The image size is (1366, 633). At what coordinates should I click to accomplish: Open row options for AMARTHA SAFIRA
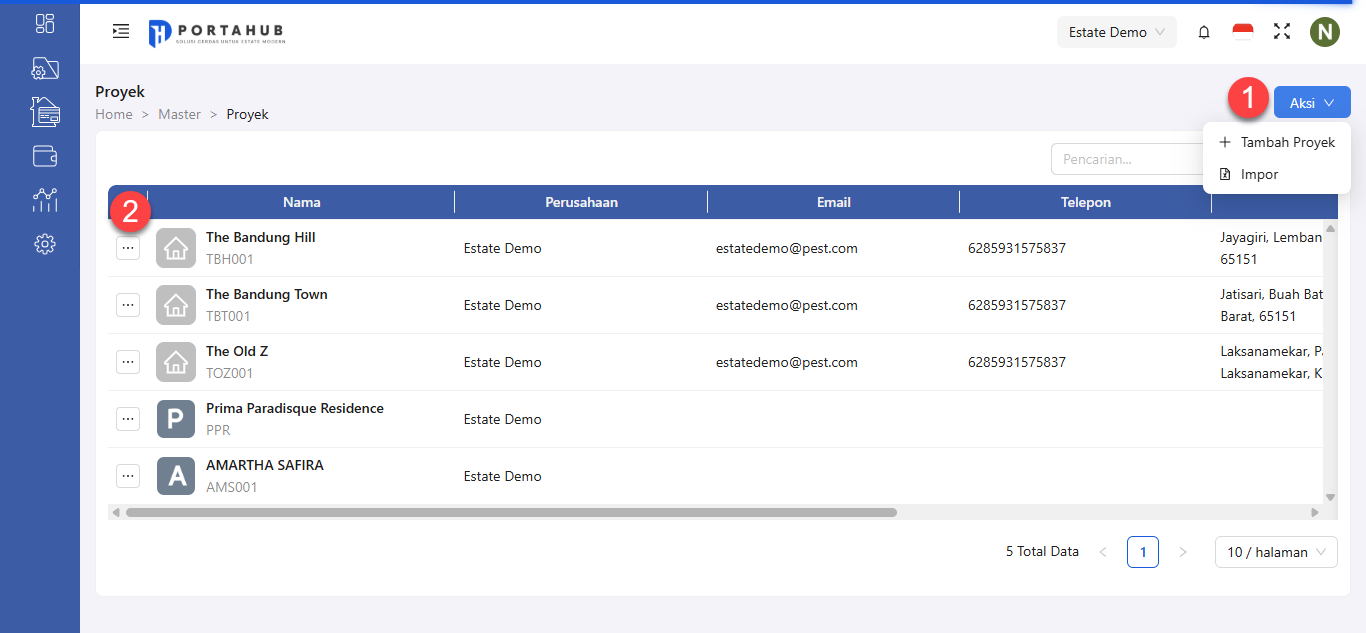pyautogui.click(x=128, y=476)
